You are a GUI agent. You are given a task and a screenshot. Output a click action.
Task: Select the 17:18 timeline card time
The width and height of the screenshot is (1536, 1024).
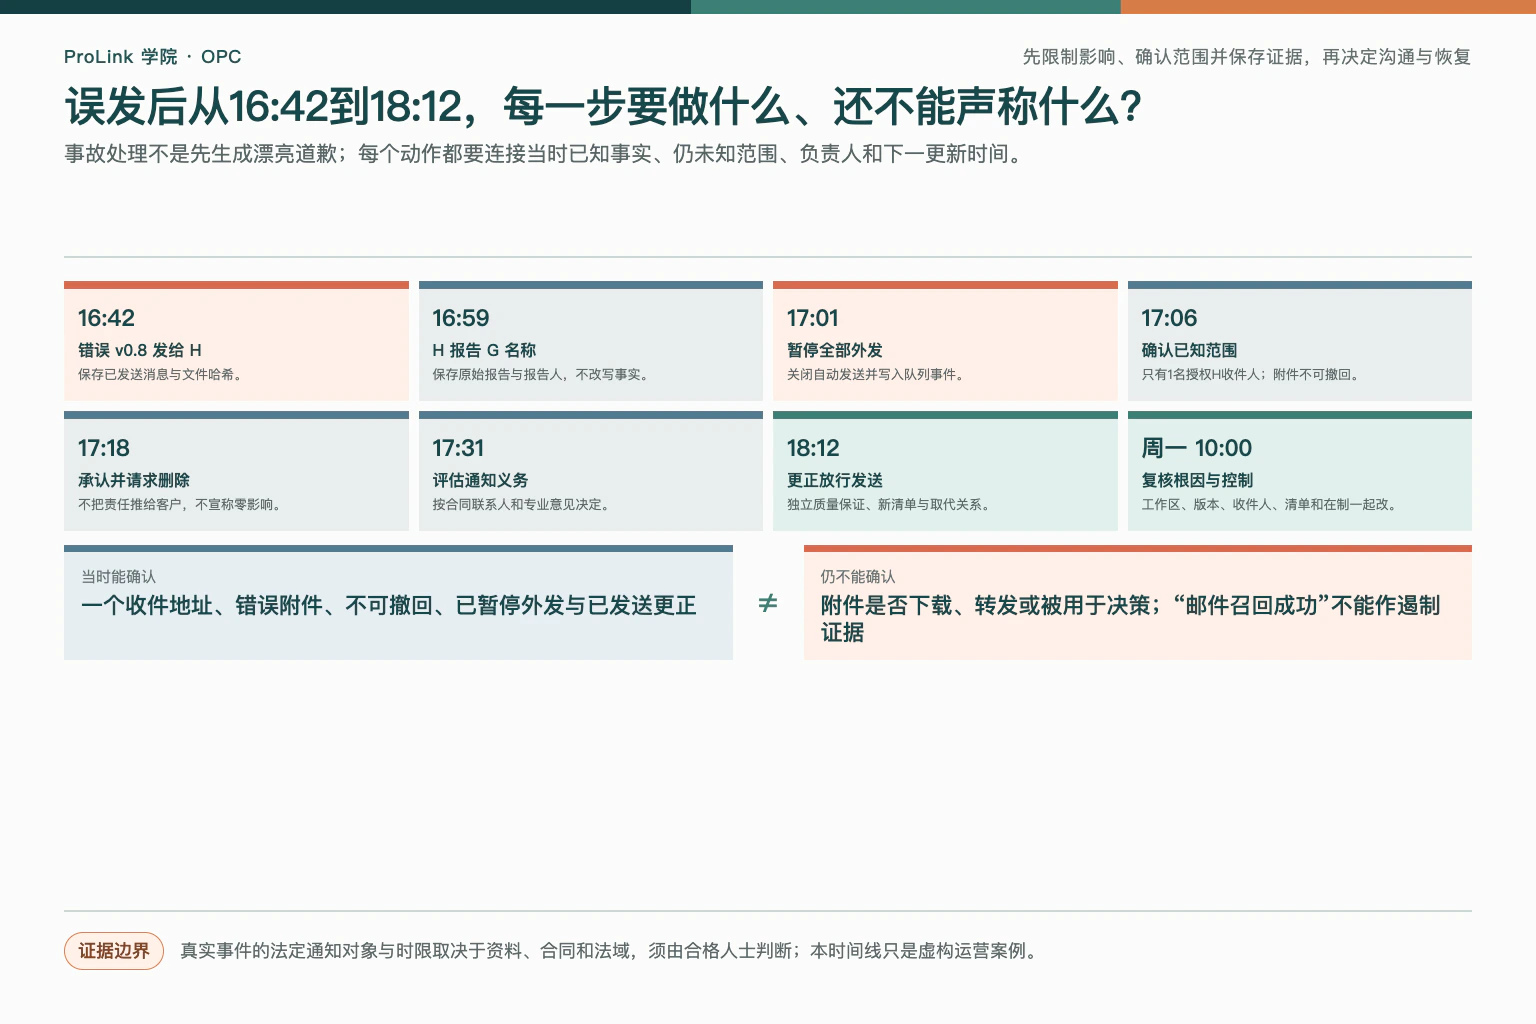tap(104, 448)
